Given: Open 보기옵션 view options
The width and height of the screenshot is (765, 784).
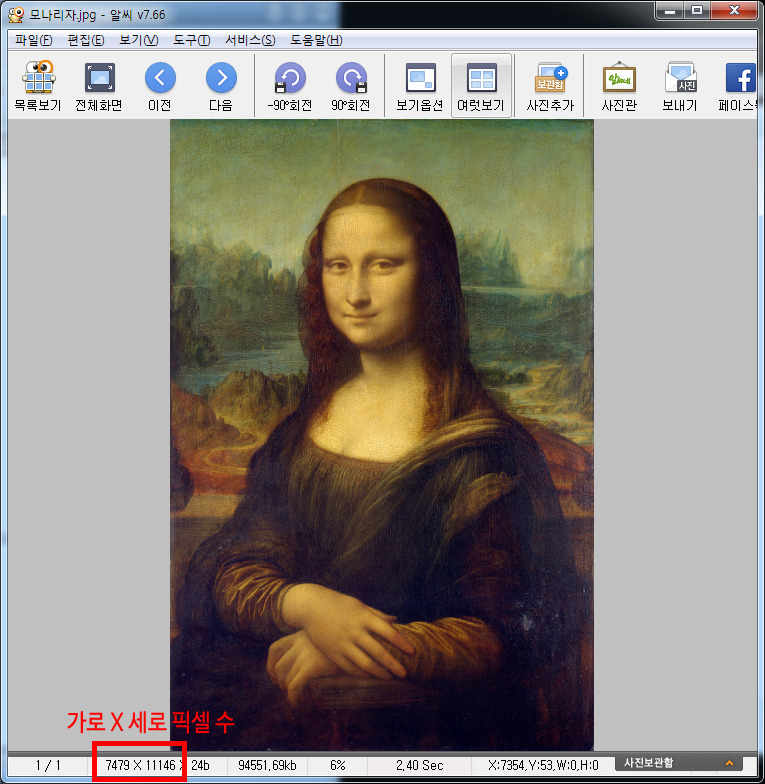Looking at the screenshot, I should tap(420, 86).
